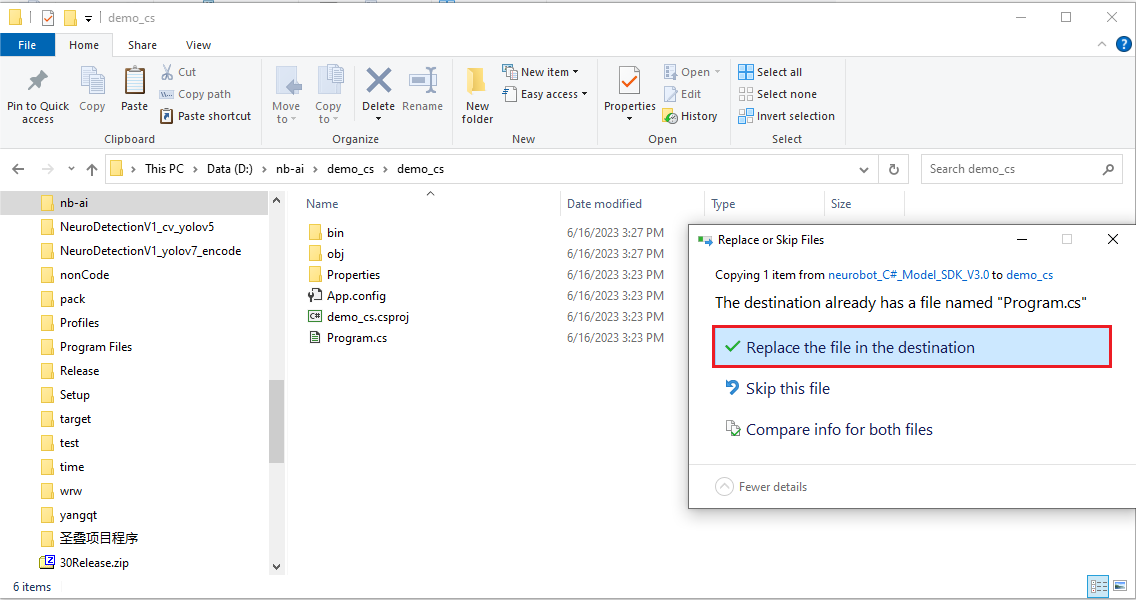The image size is (1142, 604).
Task: Go back with the back arrow
Action: 18,169
